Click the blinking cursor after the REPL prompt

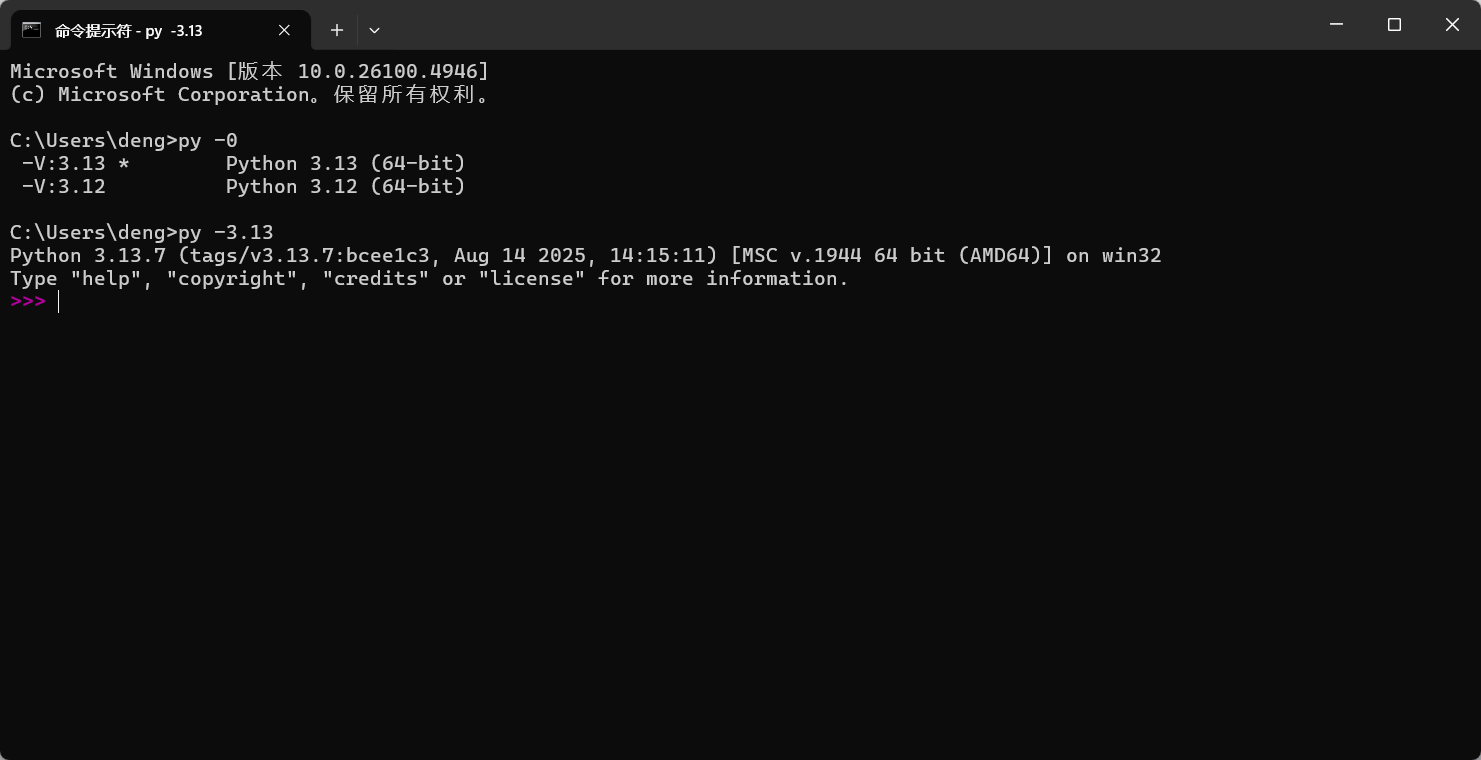pyautogui.click(x=58, y=301)
